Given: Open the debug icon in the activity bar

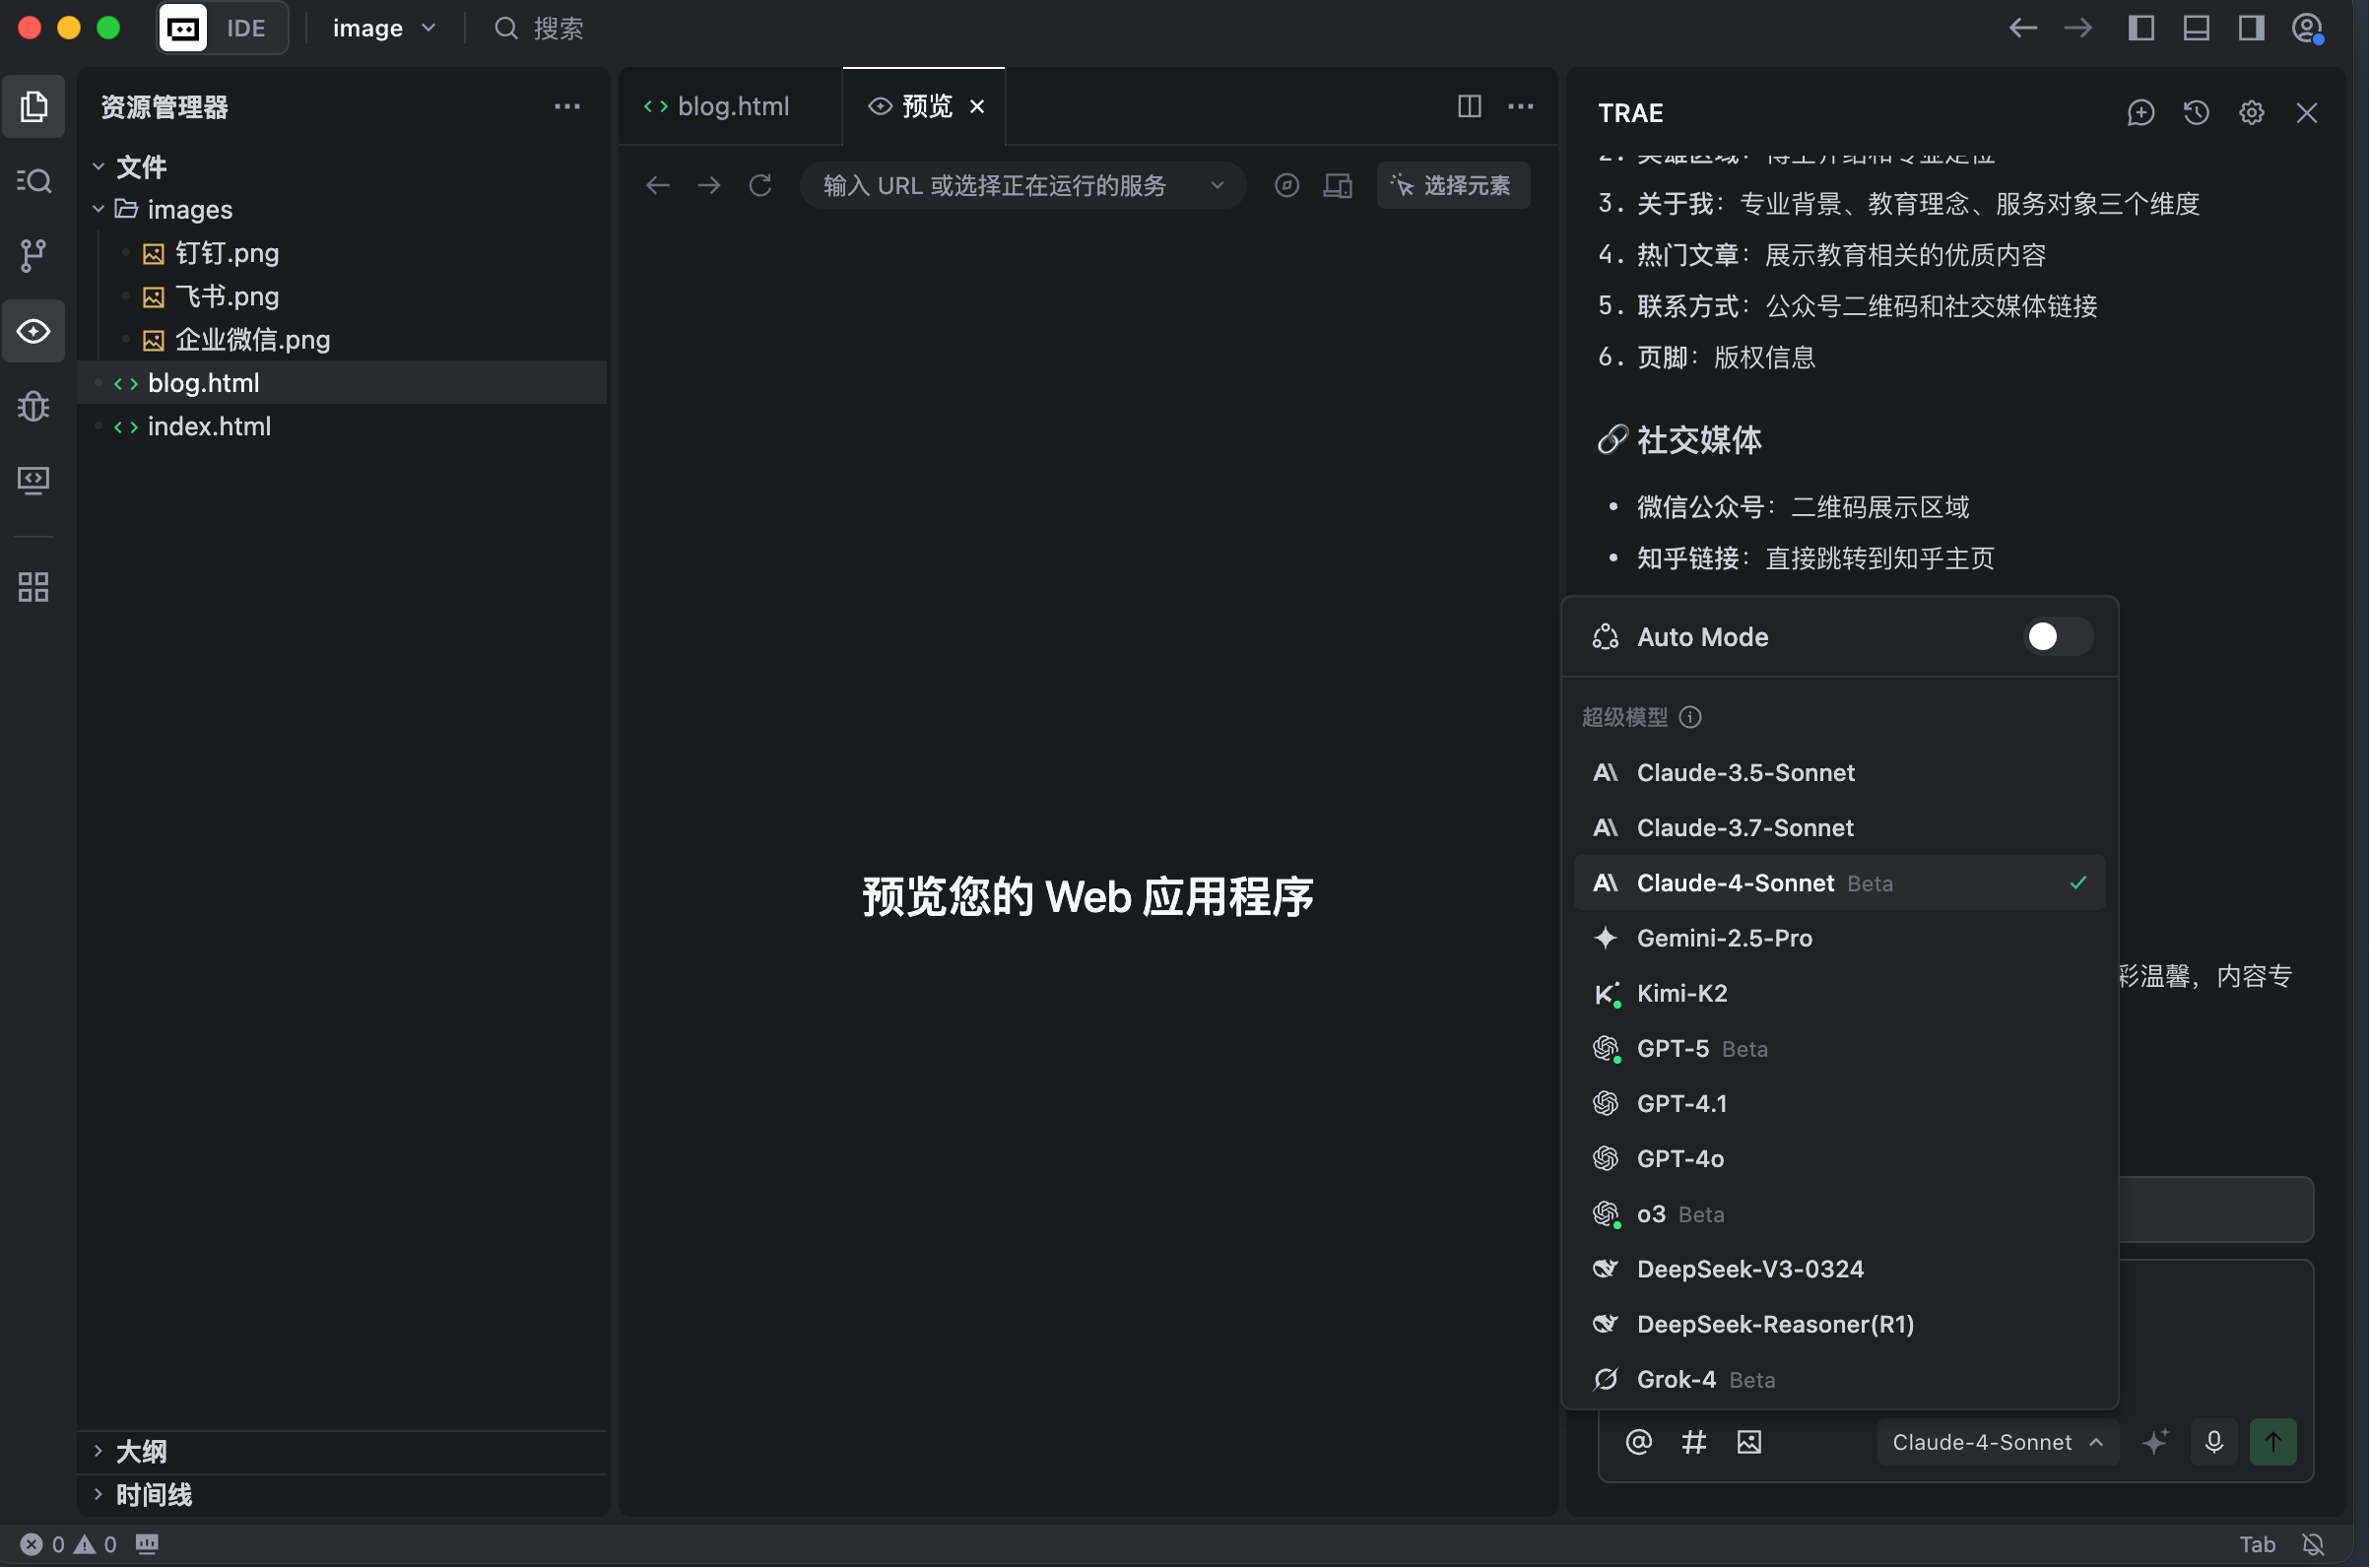Looking at the screenshot, I should (33, 406).
